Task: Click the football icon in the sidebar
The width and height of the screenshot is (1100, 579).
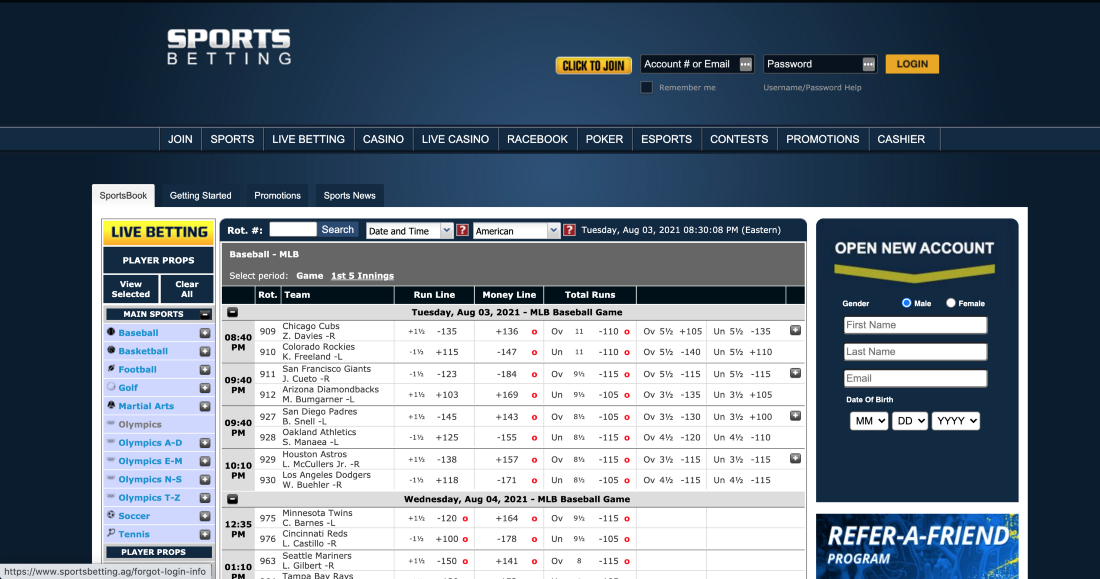Action: [x=111, y=368]
